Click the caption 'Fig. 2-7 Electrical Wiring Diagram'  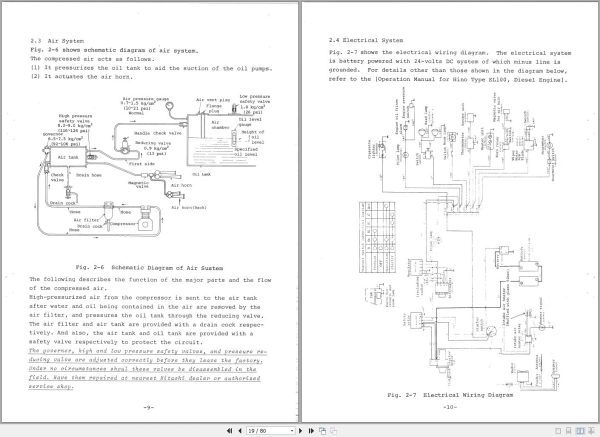(x=450, y=395)
